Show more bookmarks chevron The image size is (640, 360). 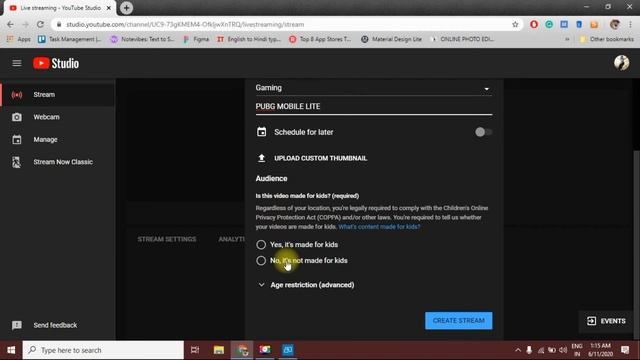567,39
